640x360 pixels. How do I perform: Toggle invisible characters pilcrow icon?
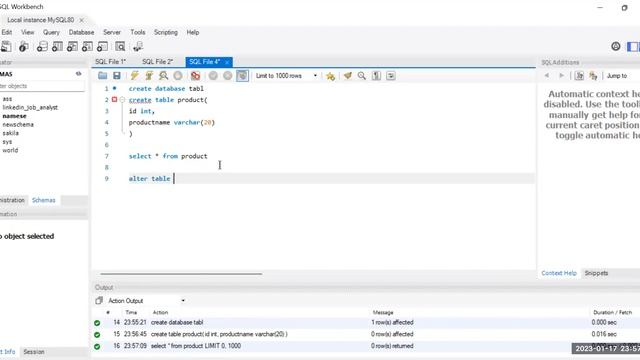pyautogui.click(x=376, y=76)
